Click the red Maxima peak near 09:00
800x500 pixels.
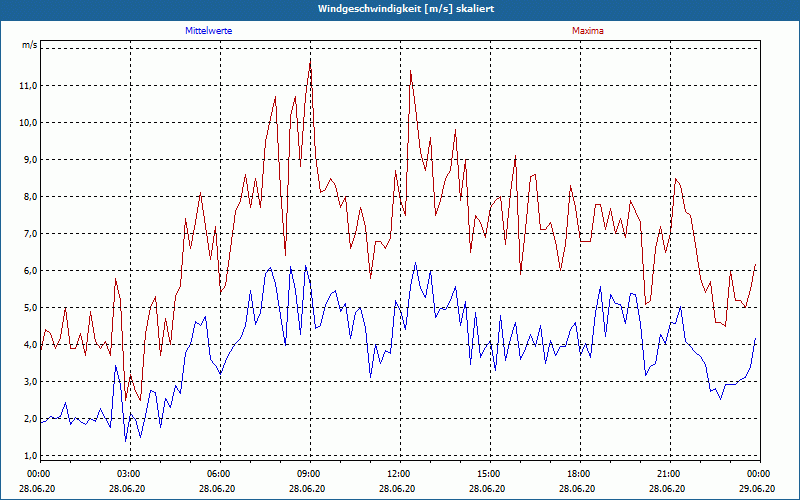pyautogui.click(x=310, y=63)
